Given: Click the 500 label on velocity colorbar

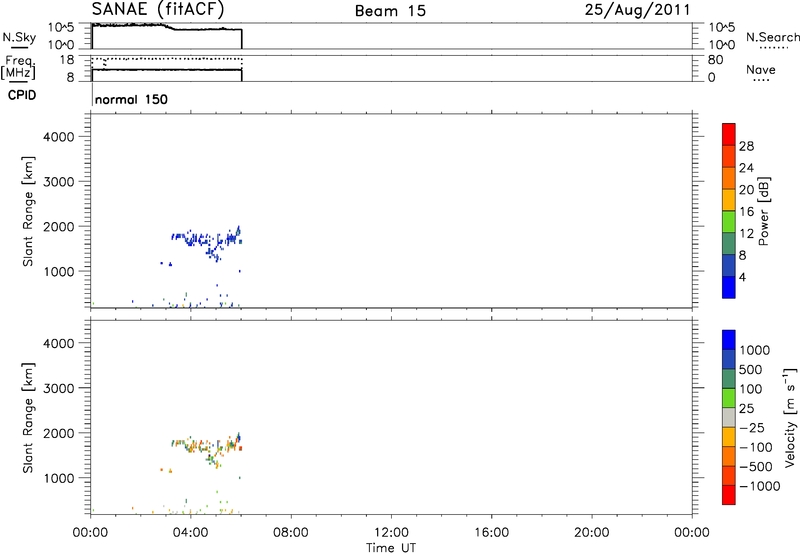Looking at the screenshot, I should (753, 370).
